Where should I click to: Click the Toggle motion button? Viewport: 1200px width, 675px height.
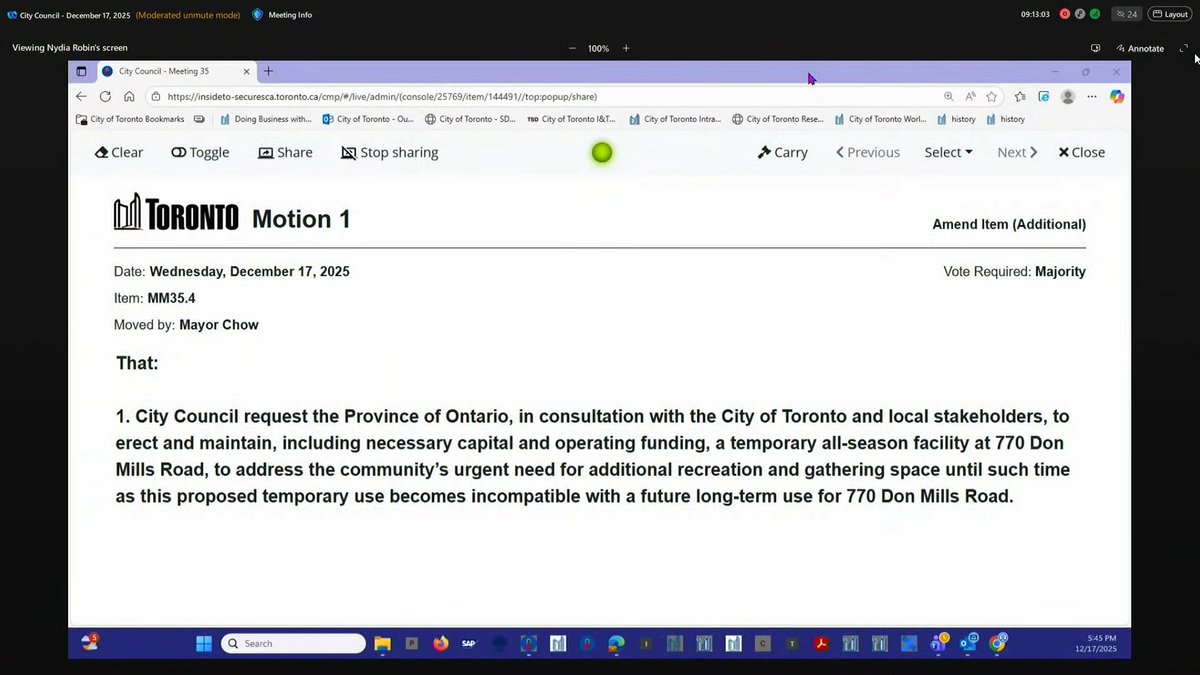(x=200, y=152)
